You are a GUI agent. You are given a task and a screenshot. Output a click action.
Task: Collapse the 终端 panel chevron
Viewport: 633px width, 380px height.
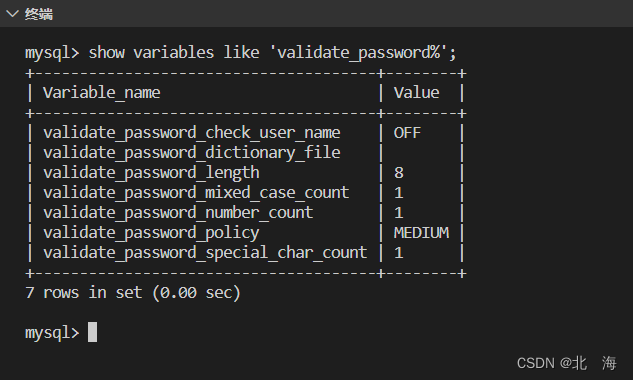click(13, 14)
